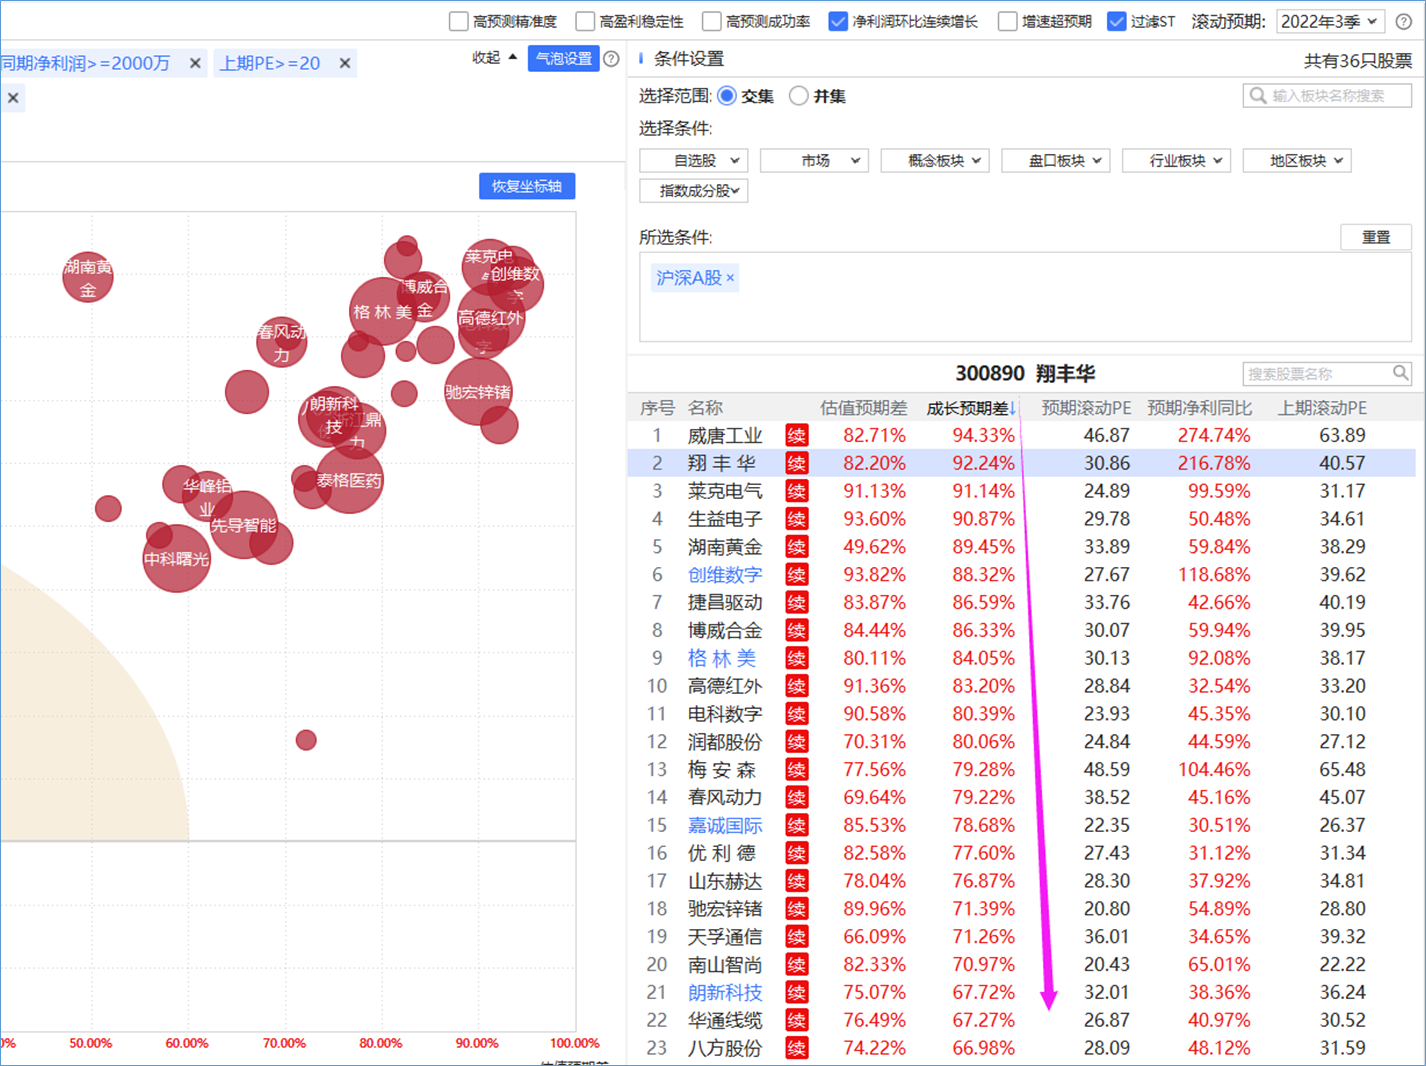
Task: Sort the table by 估值预期差 column
Action: 863,408
